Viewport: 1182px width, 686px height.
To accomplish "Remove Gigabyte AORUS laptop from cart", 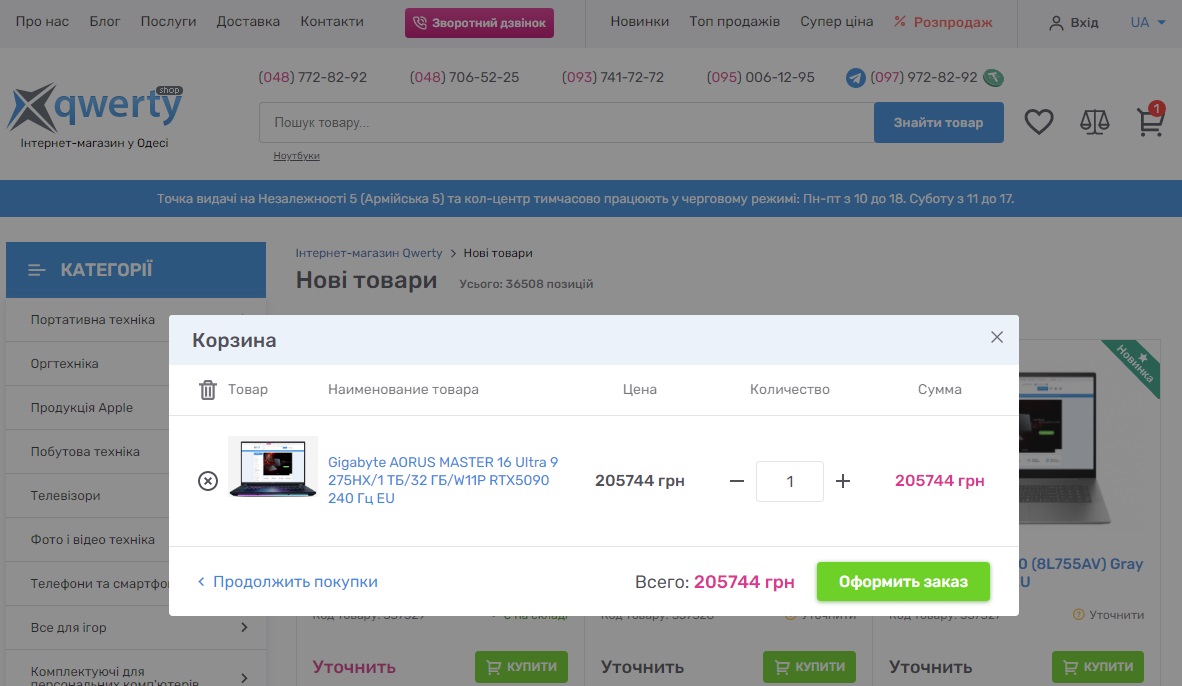I will tap(207, 481).
